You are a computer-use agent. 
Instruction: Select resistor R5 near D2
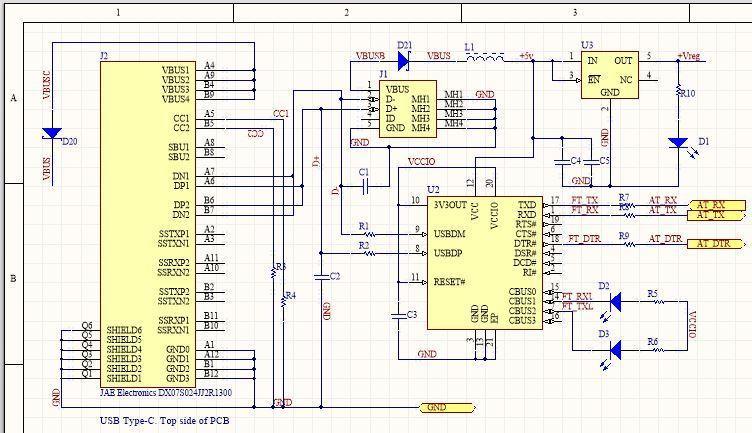click(658, 302)
